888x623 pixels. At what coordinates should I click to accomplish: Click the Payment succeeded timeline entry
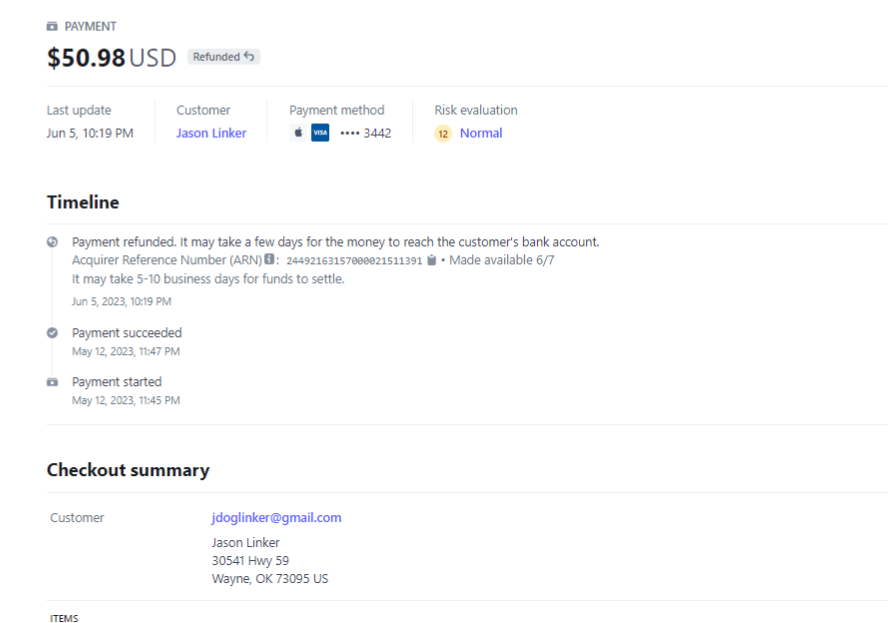point(127,333)
